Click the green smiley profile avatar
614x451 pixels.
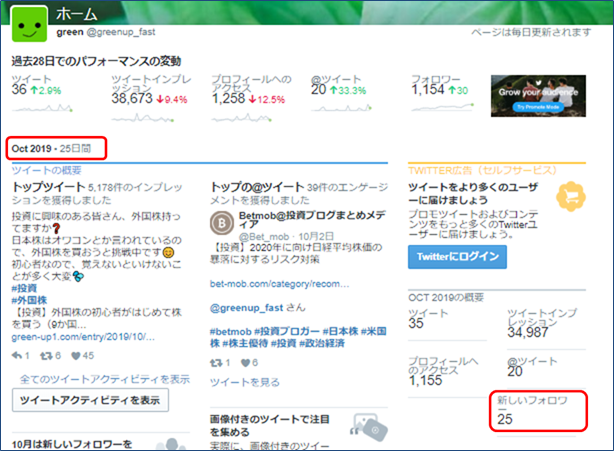pos(29,24)
